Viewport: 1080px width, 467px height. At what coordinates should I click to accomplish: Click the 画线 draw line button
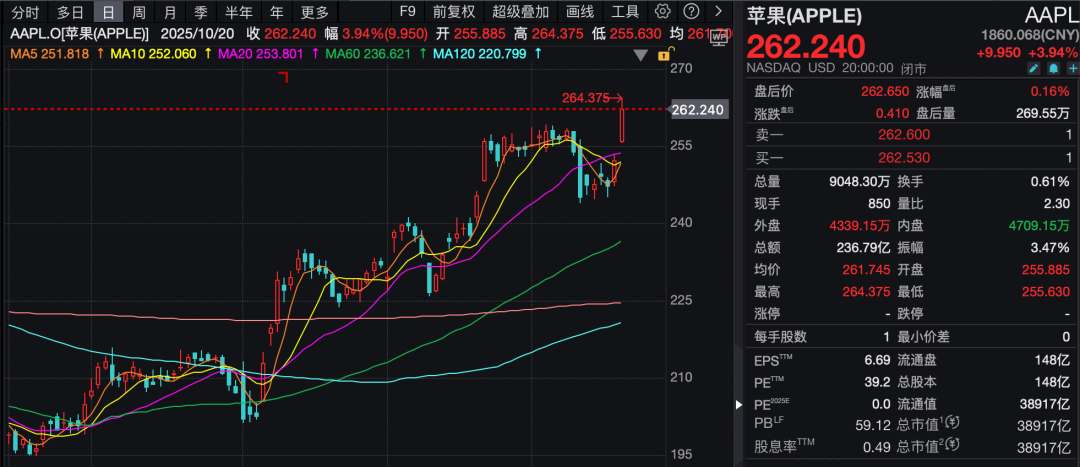tap(580, 12)
